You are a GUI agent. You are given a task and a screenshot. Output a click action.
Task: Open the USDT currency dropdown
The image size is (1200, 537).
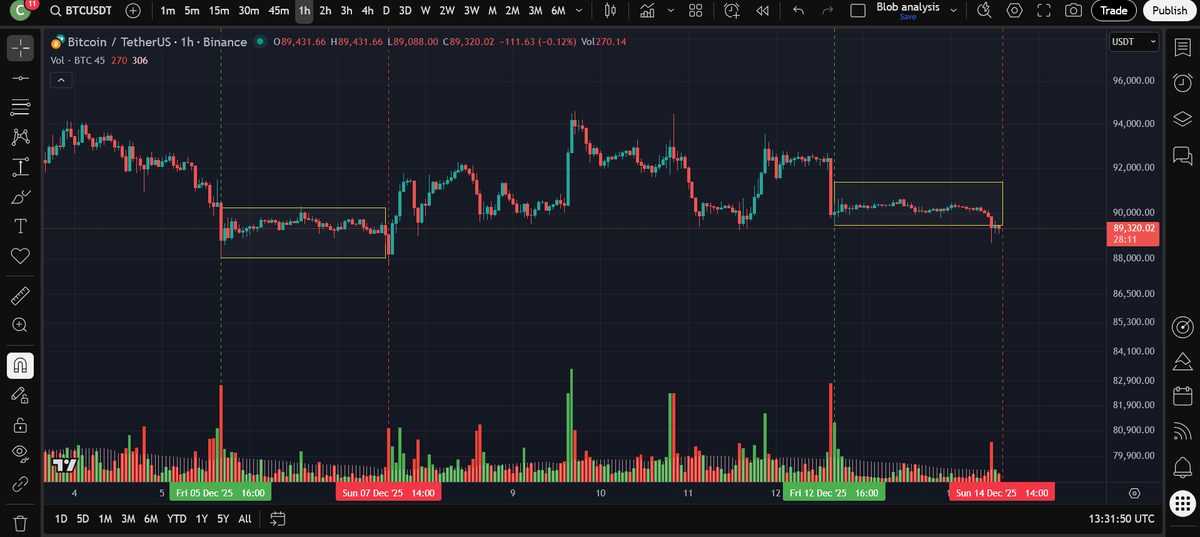[1133, 42]
